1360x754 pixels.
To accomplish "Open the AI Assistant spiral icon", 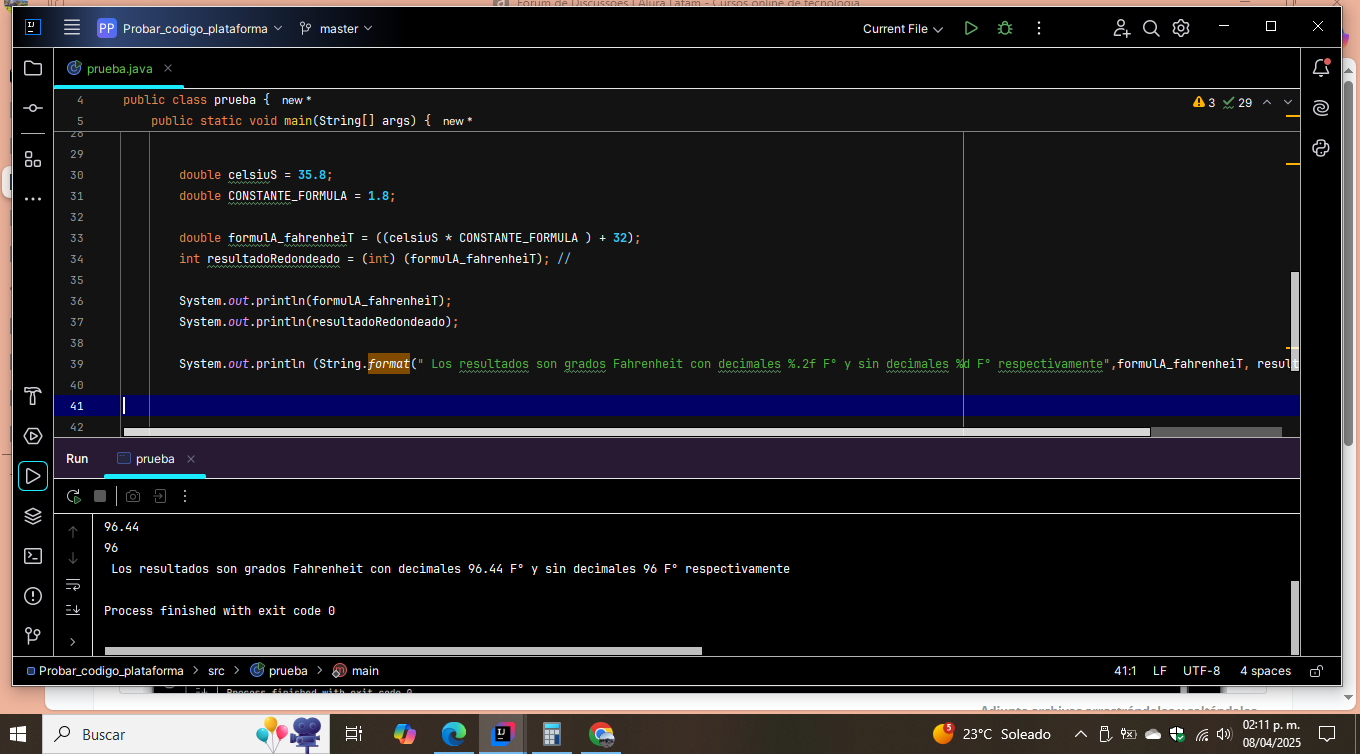I will [1321, 108].
